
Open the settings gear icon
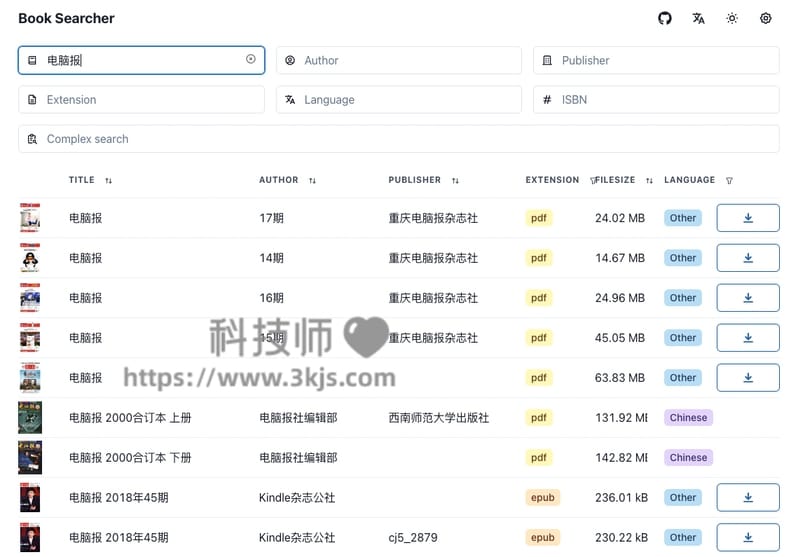click(765, 18)
